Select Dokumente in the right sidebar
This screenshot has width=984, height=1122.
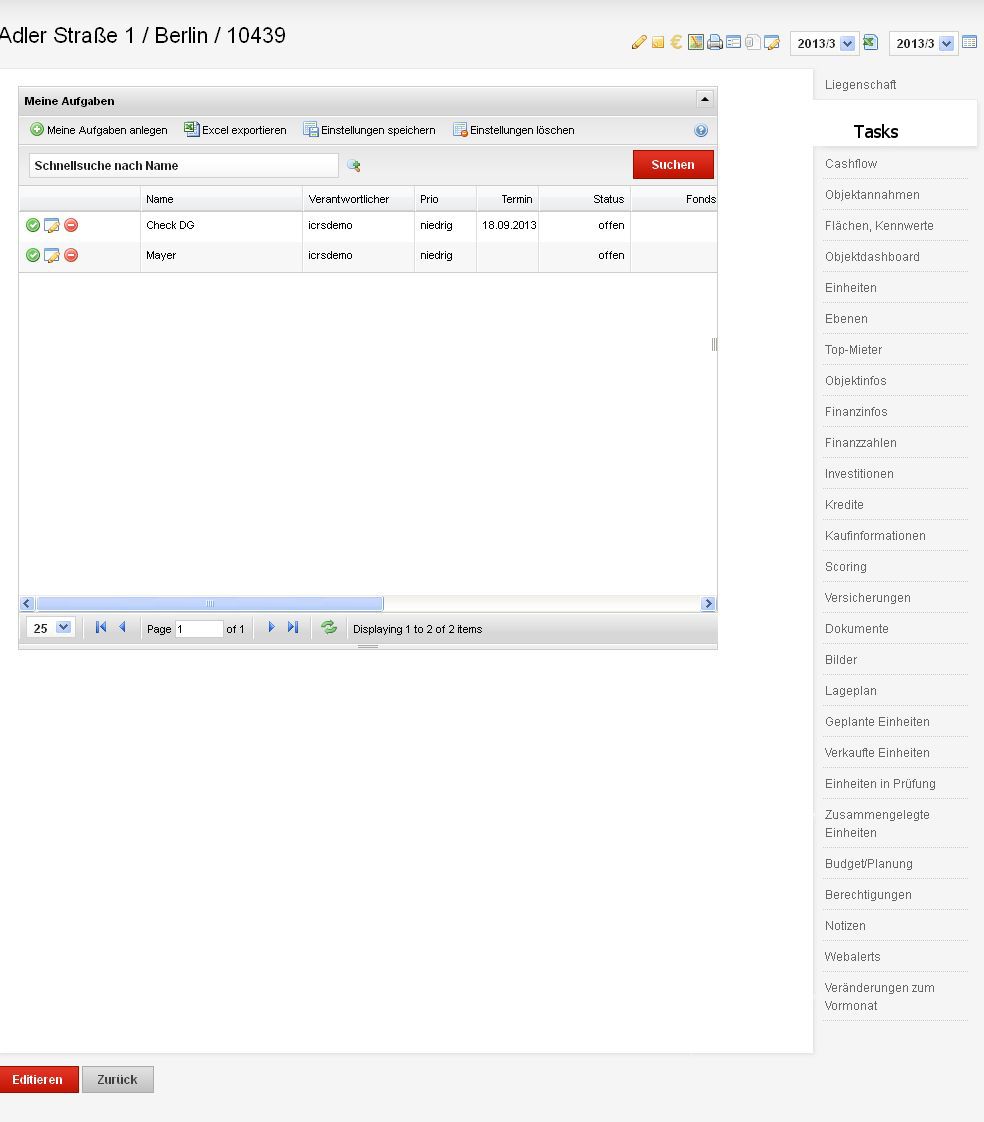coord(857,629)
